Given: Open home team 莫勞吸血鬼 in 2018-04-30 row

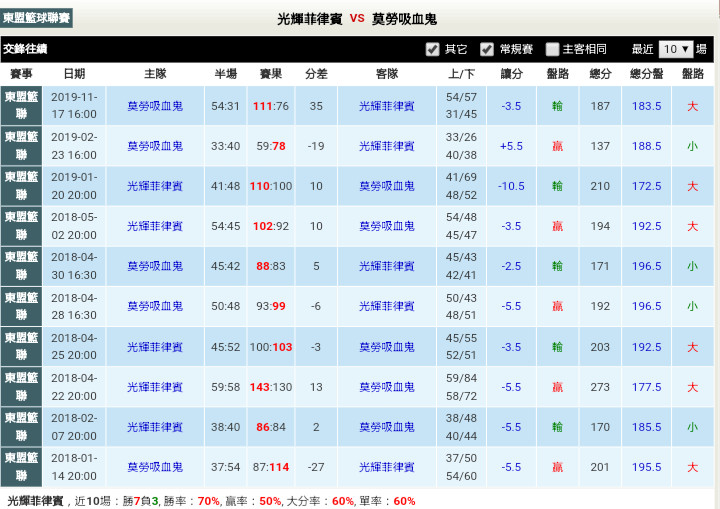Looking at the screenshot, I should [155, 266].
